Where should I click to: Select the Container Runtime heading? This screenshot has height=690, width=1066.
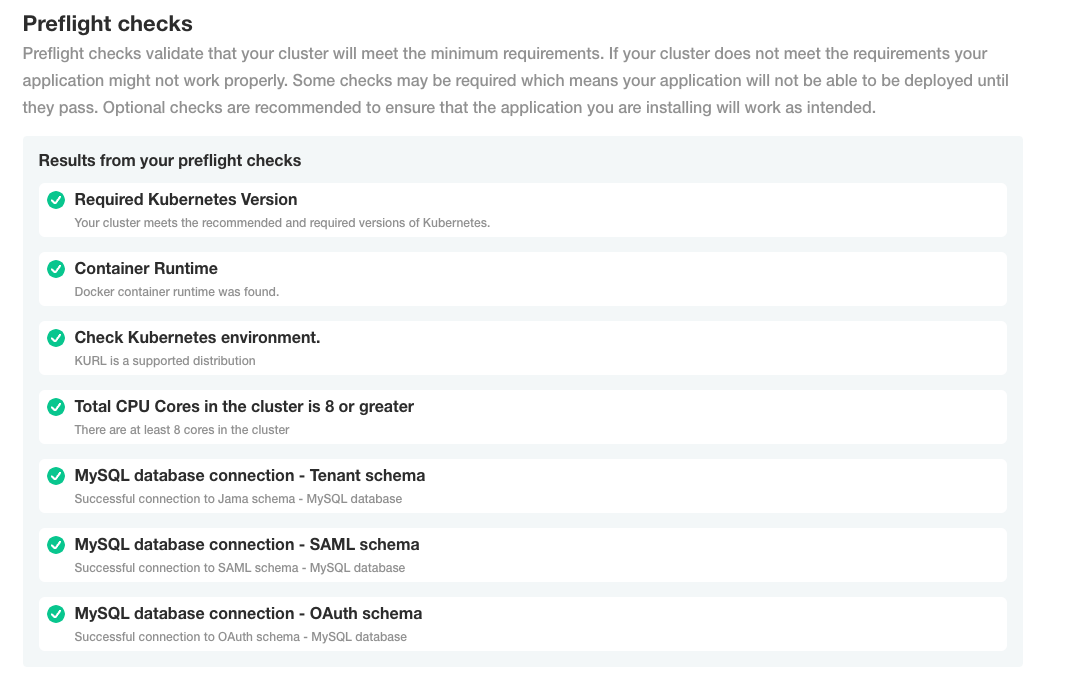click(145, 269)
